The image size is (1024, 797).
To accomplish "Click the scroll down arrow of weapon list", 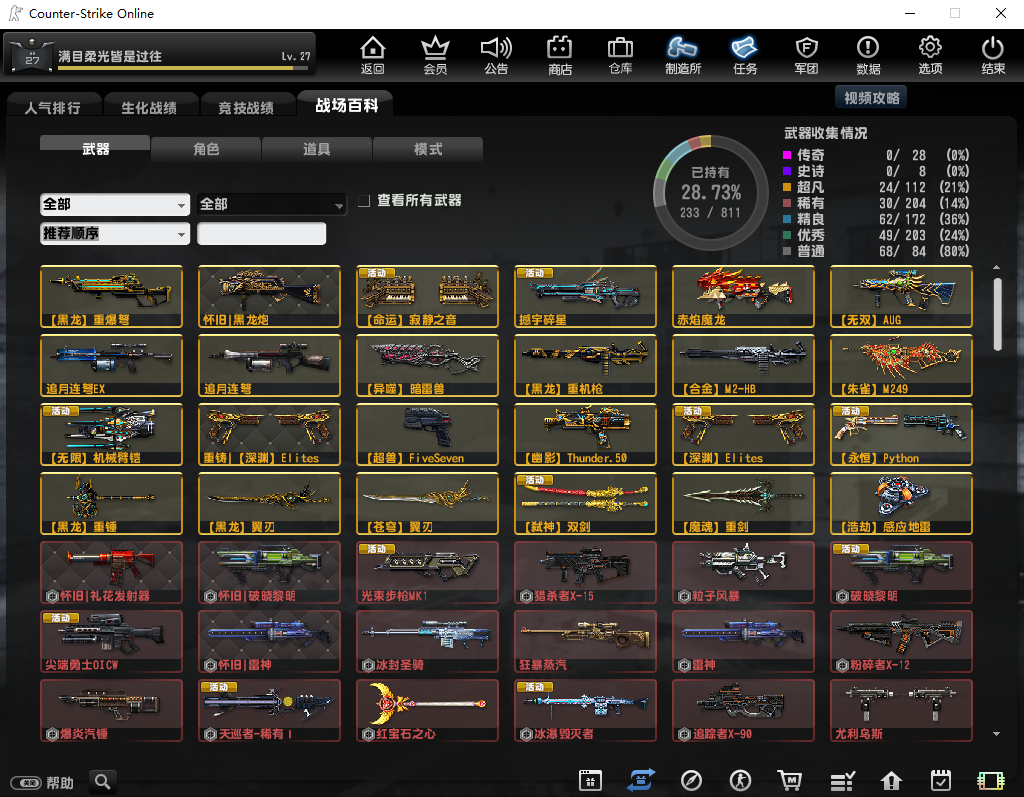I will 997,734.
